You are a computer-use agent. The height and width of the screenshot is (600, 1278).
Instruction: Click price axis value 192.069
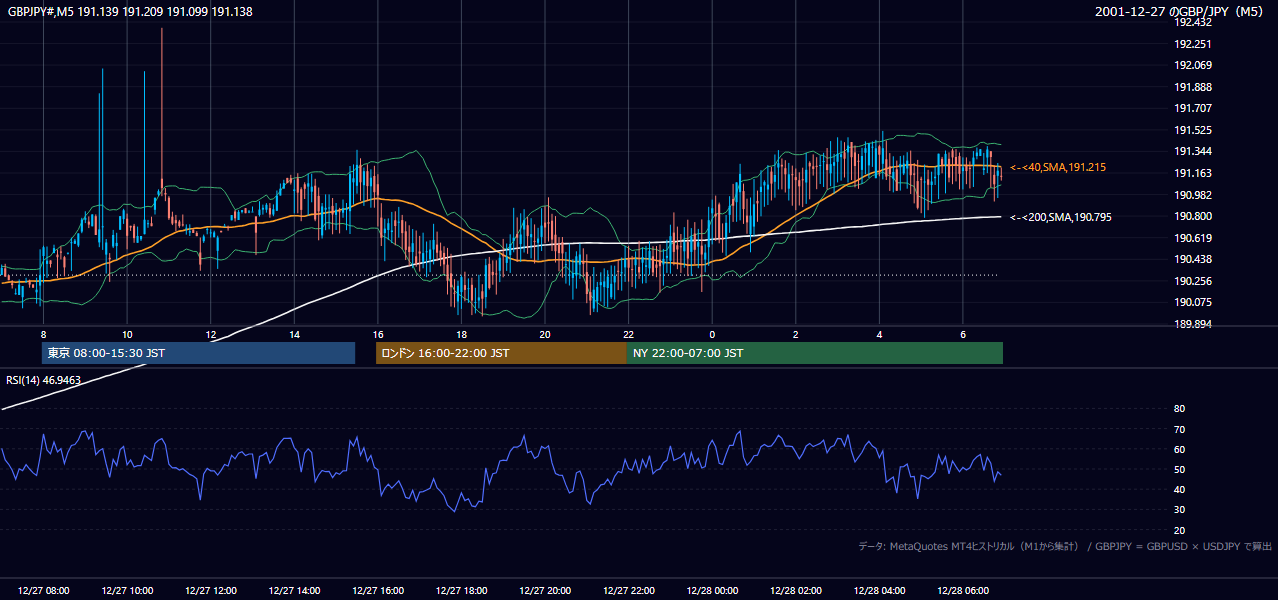[1193, 65]
